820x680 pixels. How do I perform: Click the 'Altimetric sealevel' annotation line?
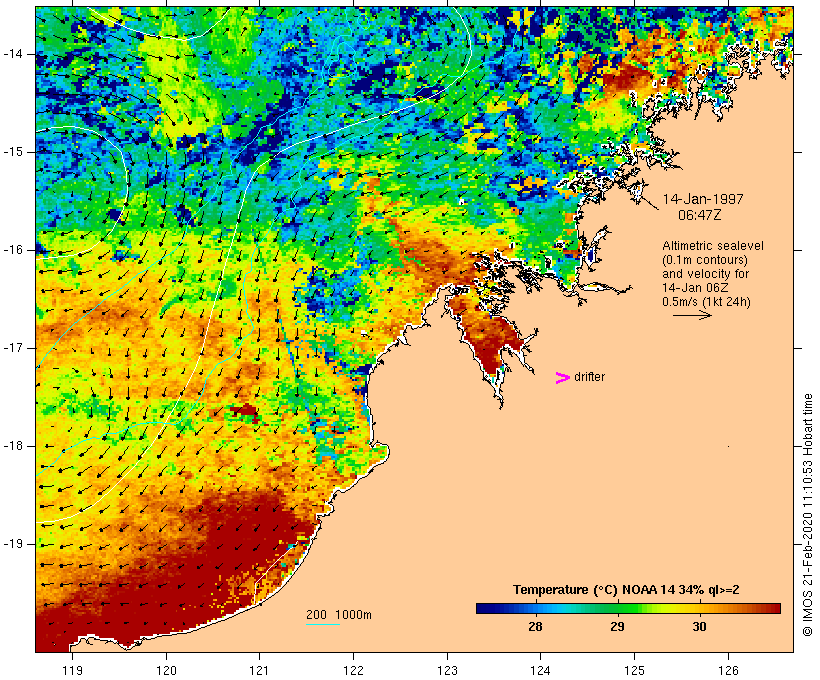coord(713,245)
